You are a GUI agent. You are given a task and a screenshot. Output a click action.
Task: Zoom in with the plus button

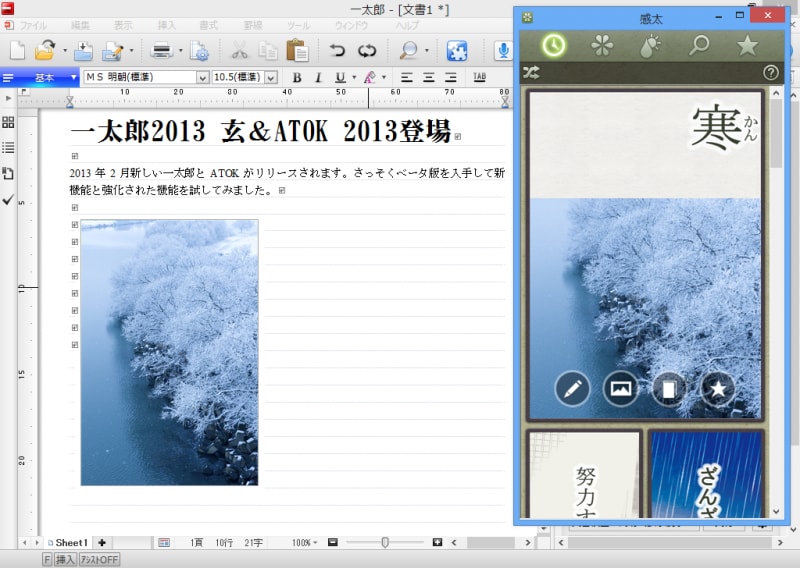click(437, 542)
